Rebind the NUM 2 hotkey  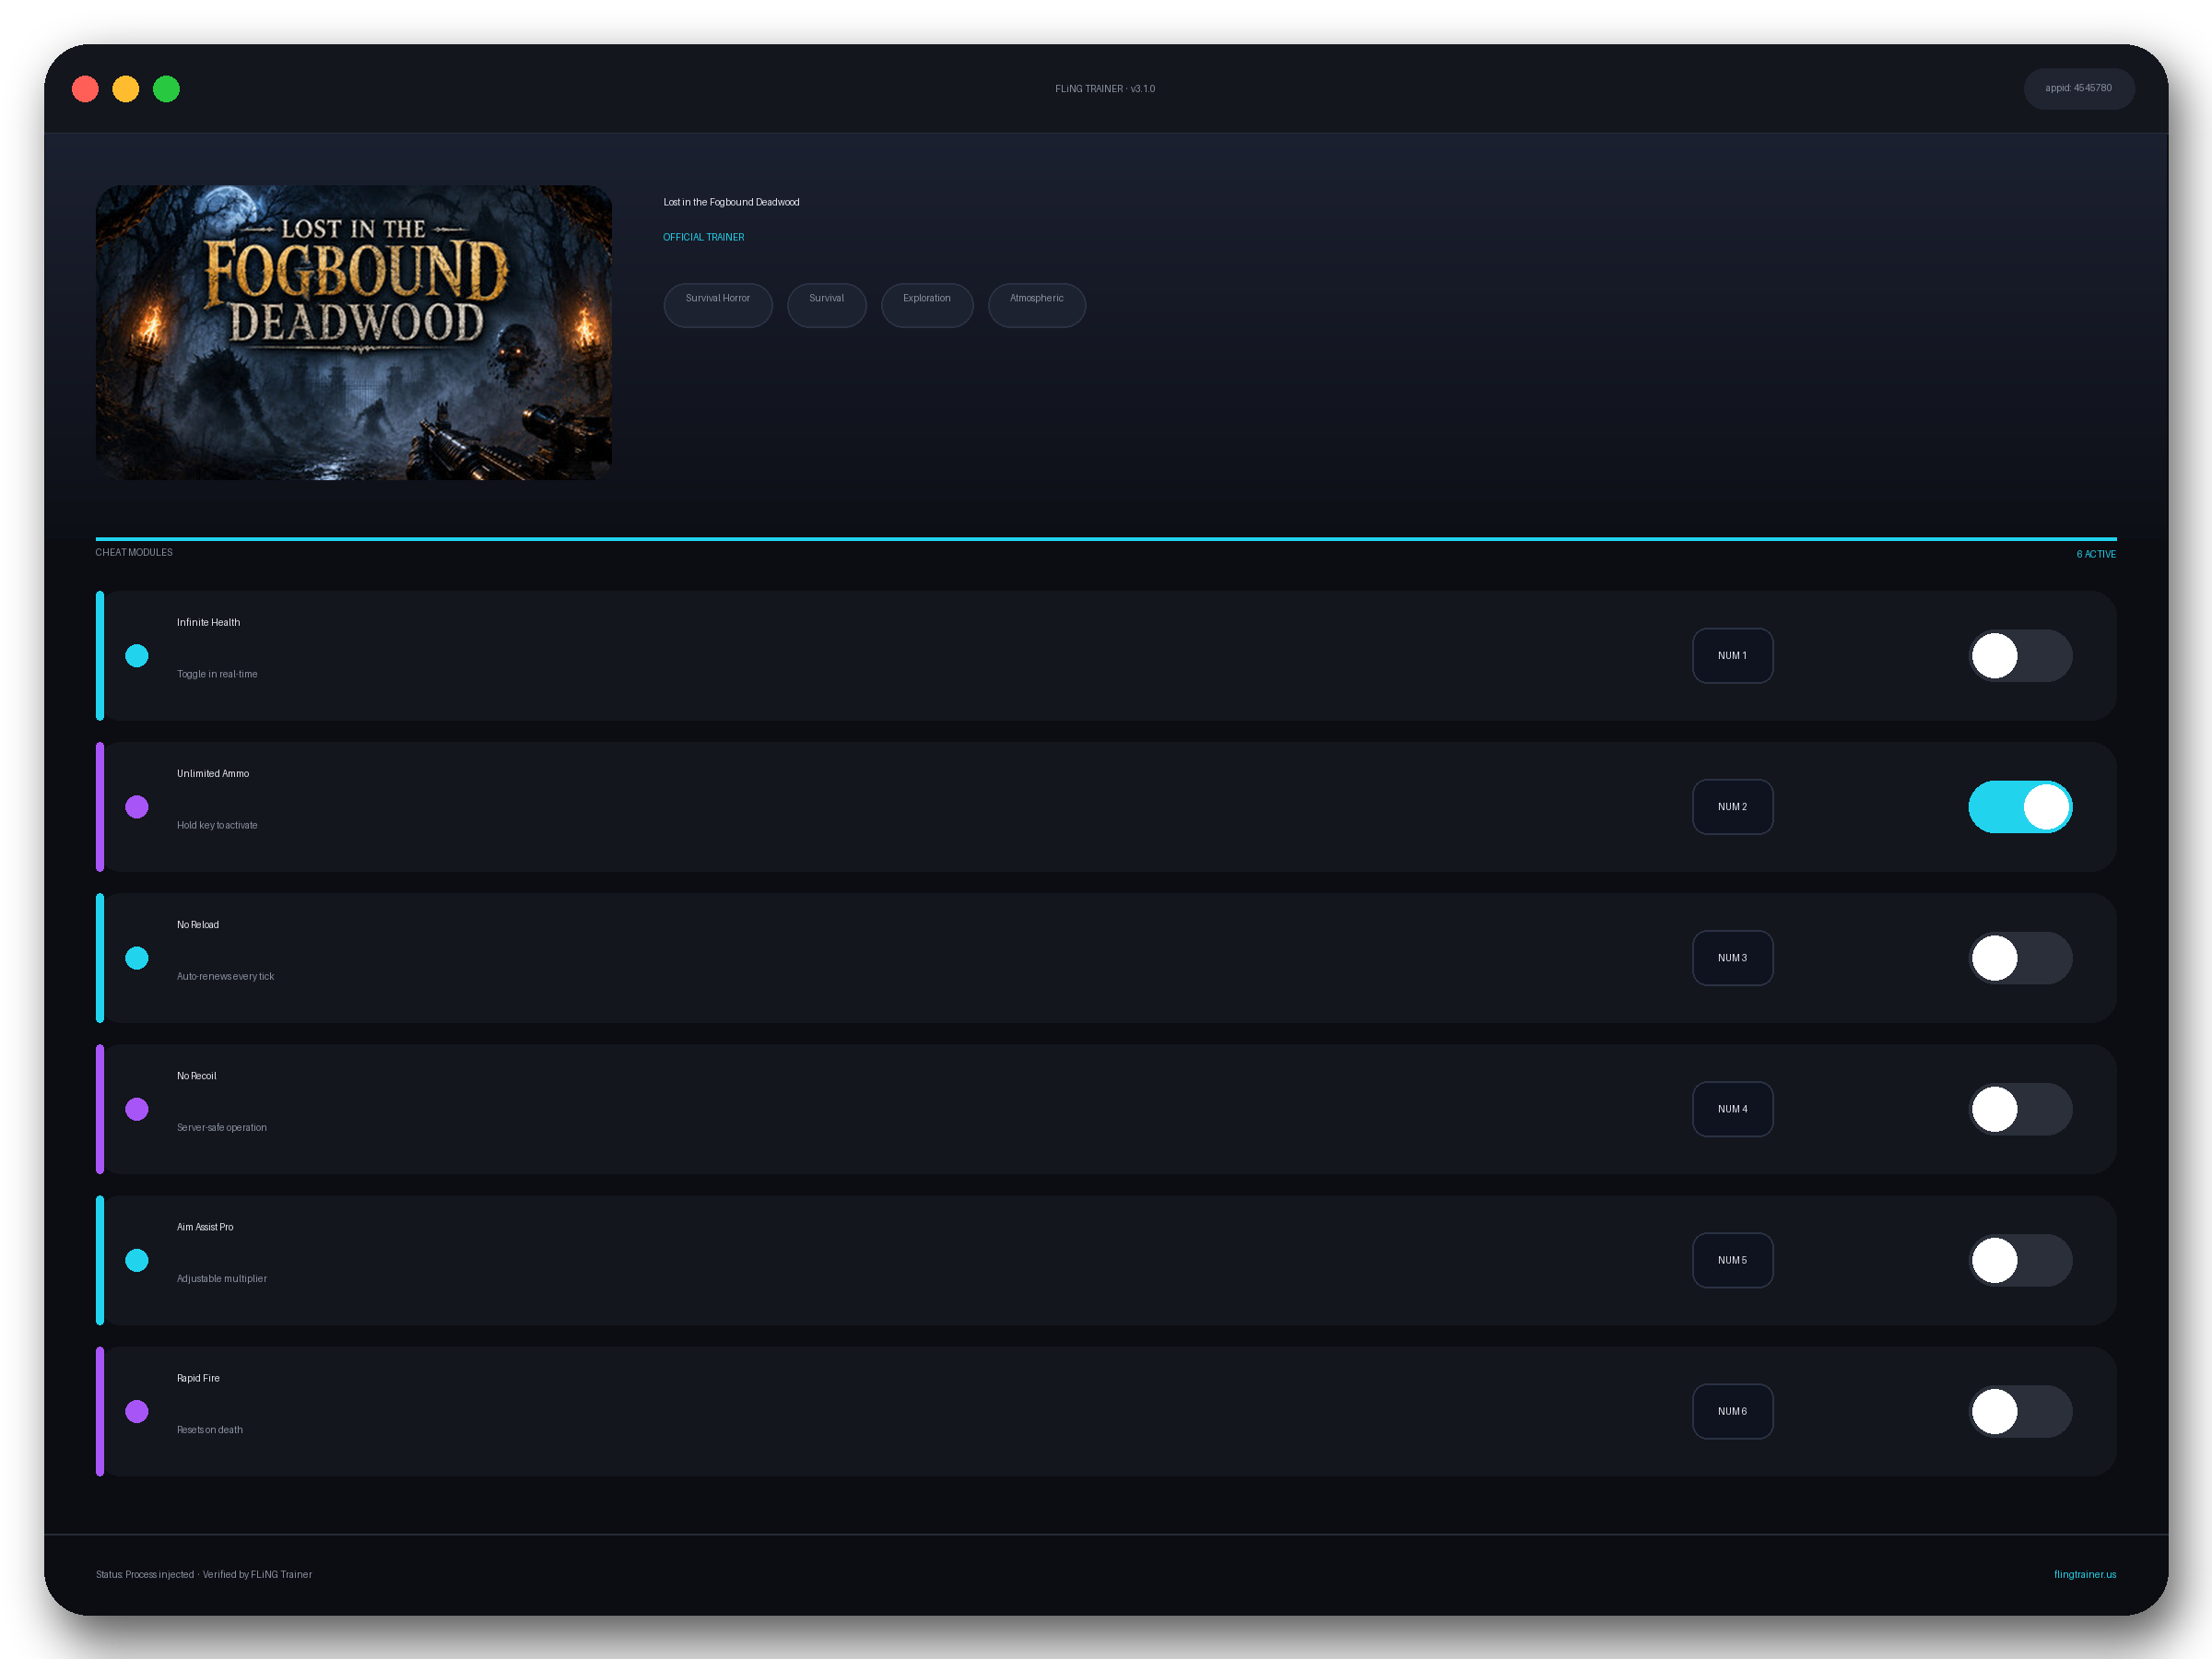1732,807
